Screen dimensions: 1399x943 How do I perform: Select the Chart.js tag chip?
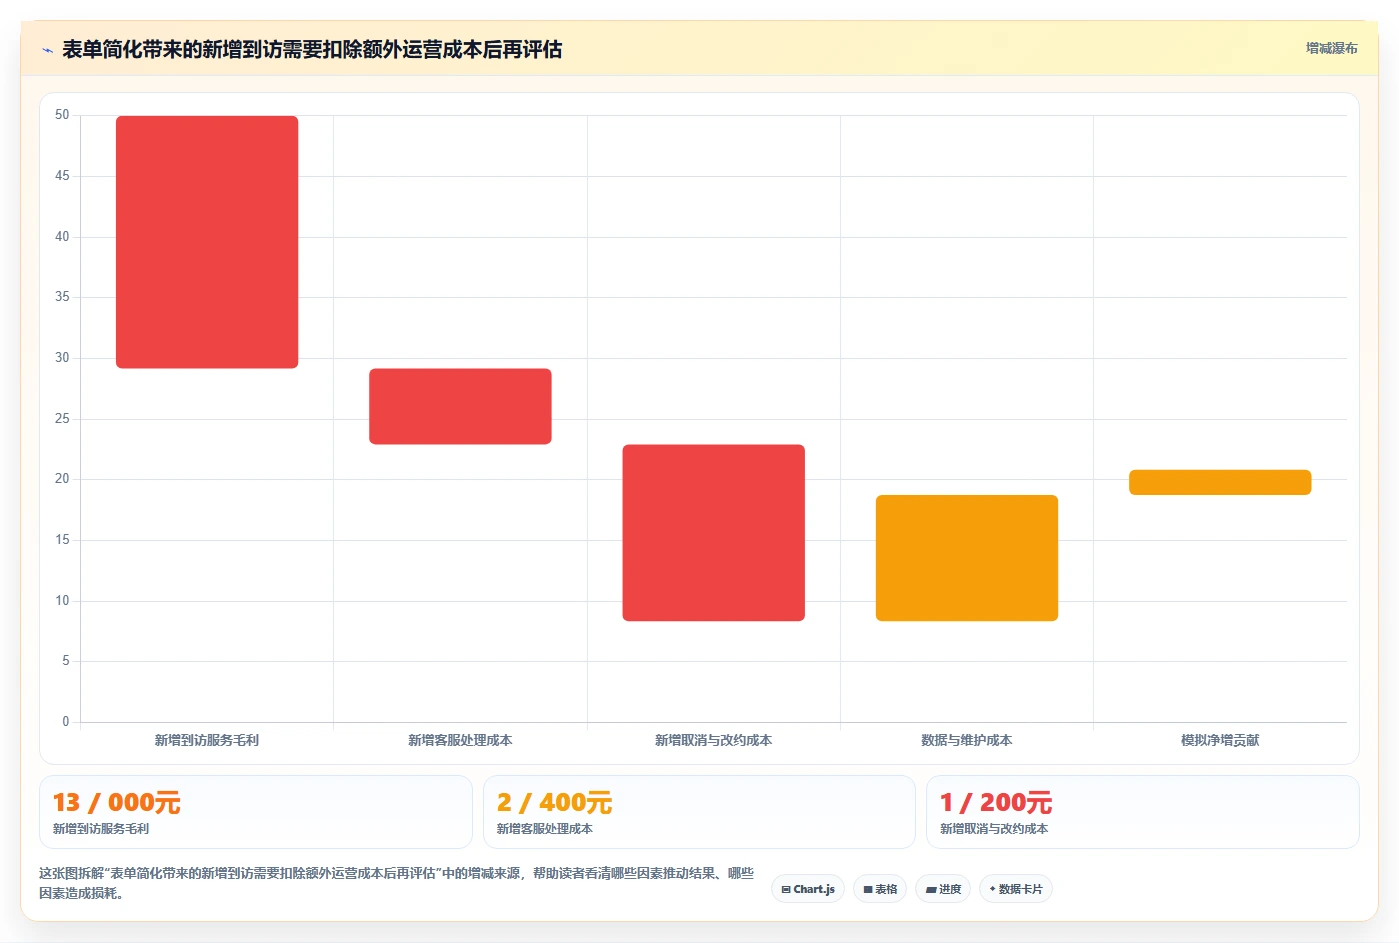pos(808,889)
